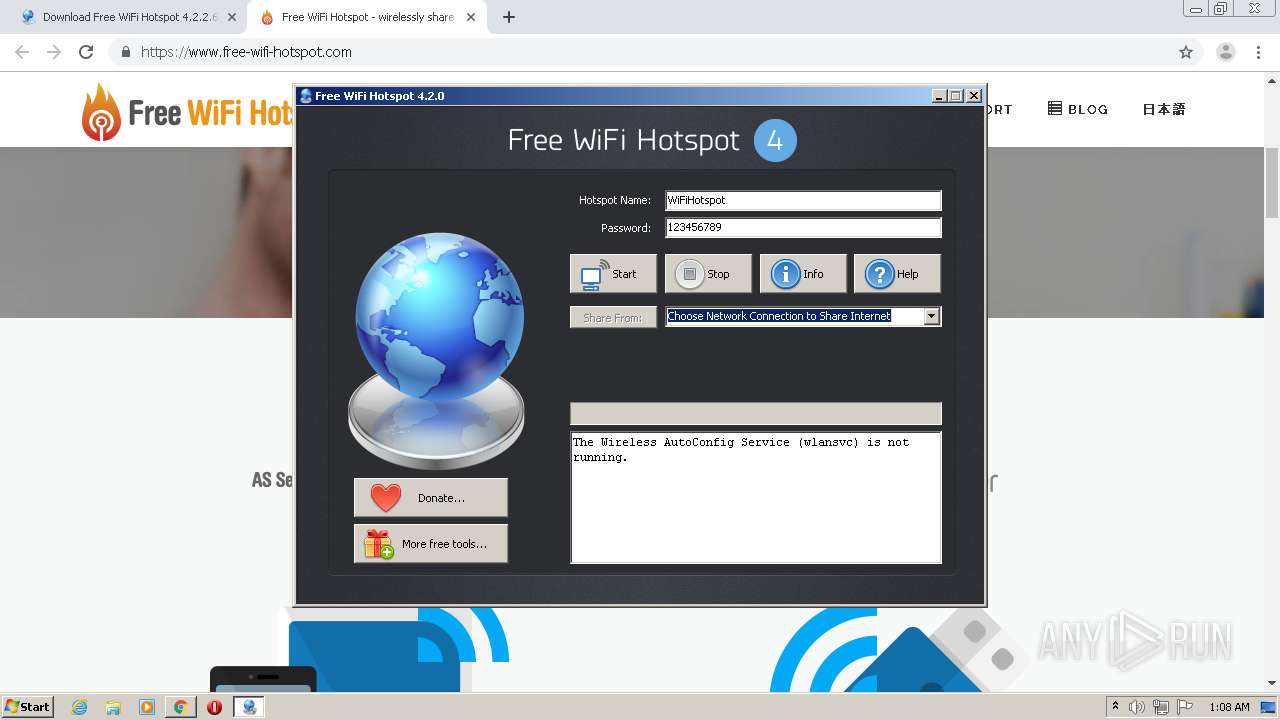Image resolution: width=1280 pixels, height=720 pixels.
Task: Select the Free WiFi Hotspot browser tab
Action: pos(367,17)
